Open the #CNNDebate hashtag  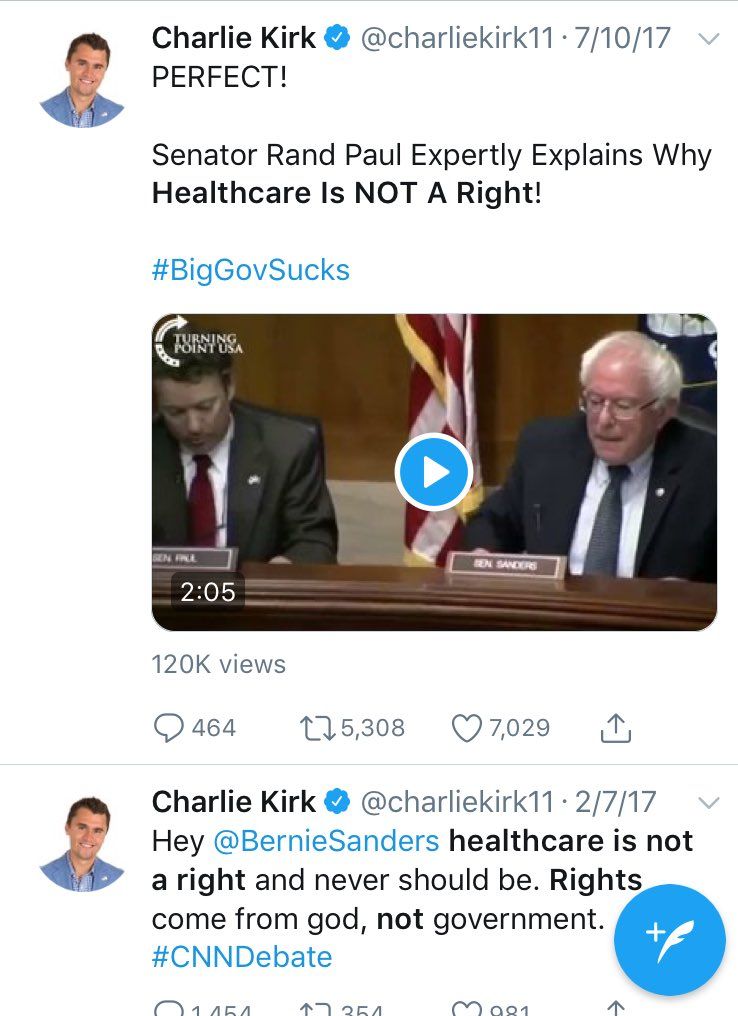[242, 956]
